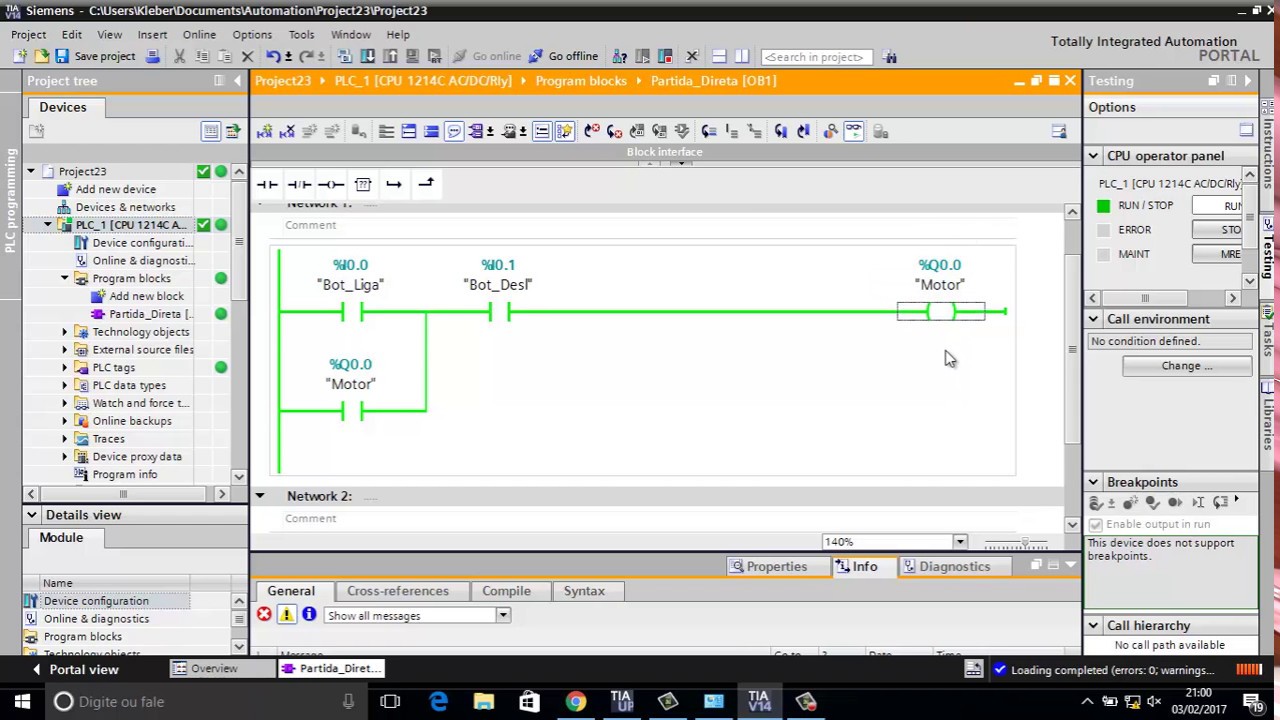Open the Help menu
1280x720 pixels.
point(398,35)
